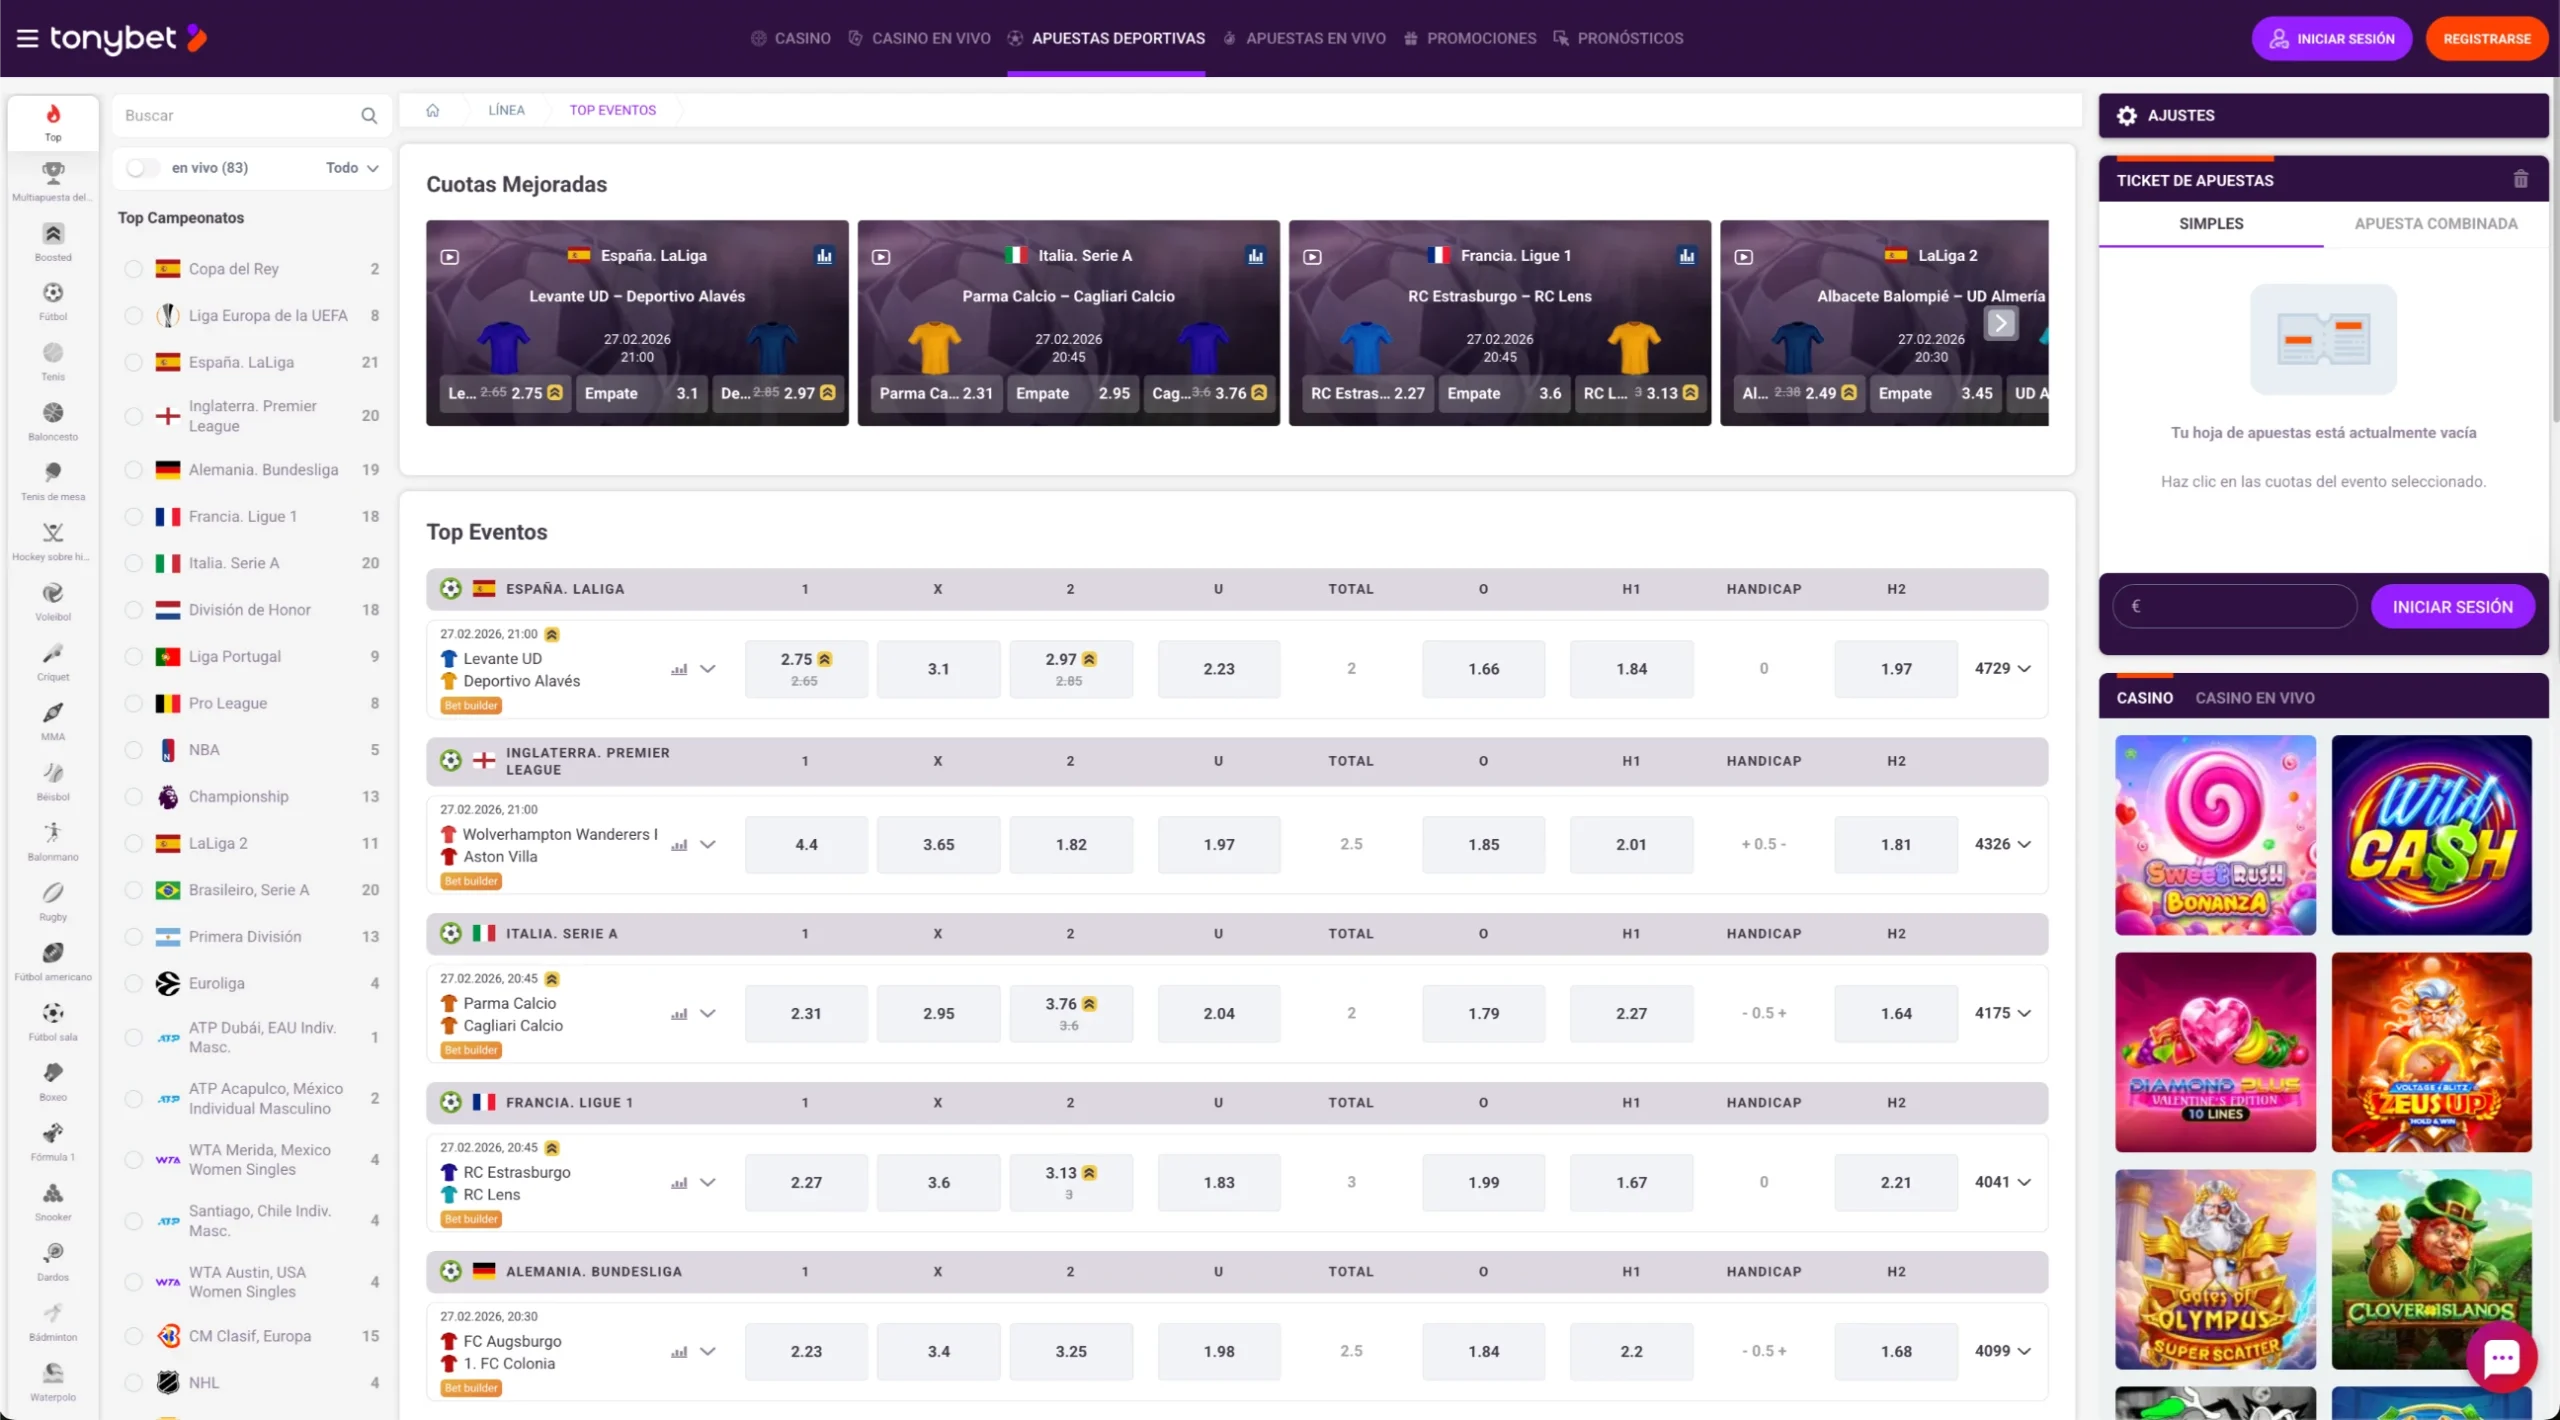The image size is (2560, 1420).
Task: Select the NBA championship checkbox
Action: point(134,750)
